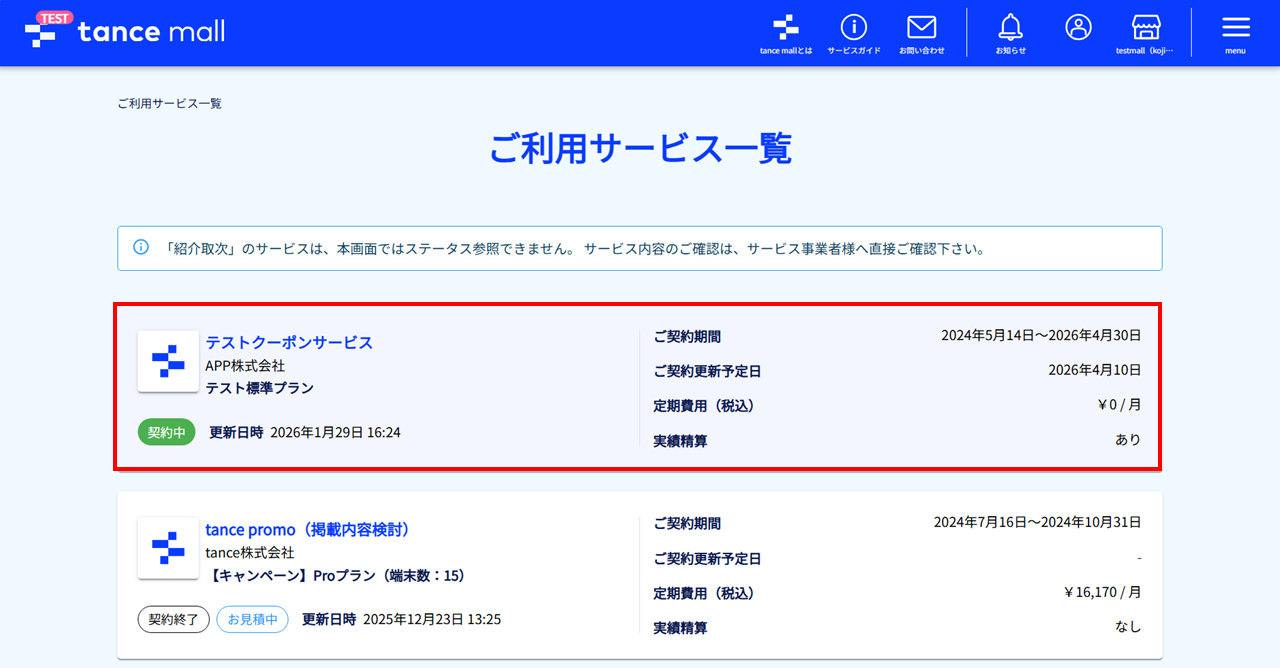1280x668 pixels.
Task: Click the 紹介取次 notice banner text
Action: (576, 248)
